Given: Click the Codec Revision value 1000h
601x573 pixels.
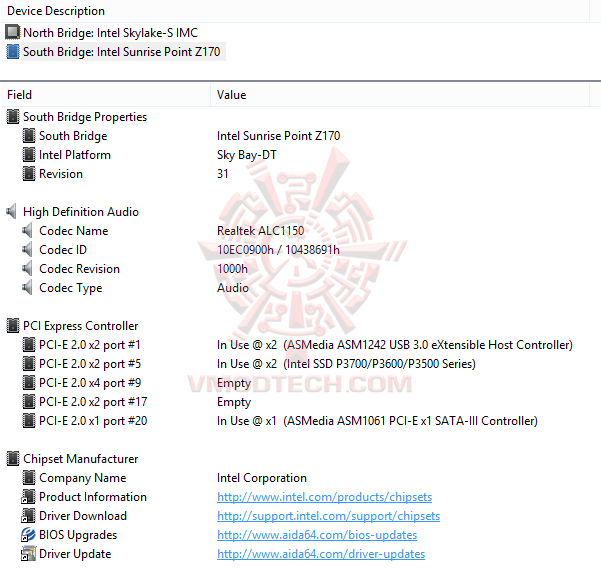Looking at the screenshot, I should (232, 269).
